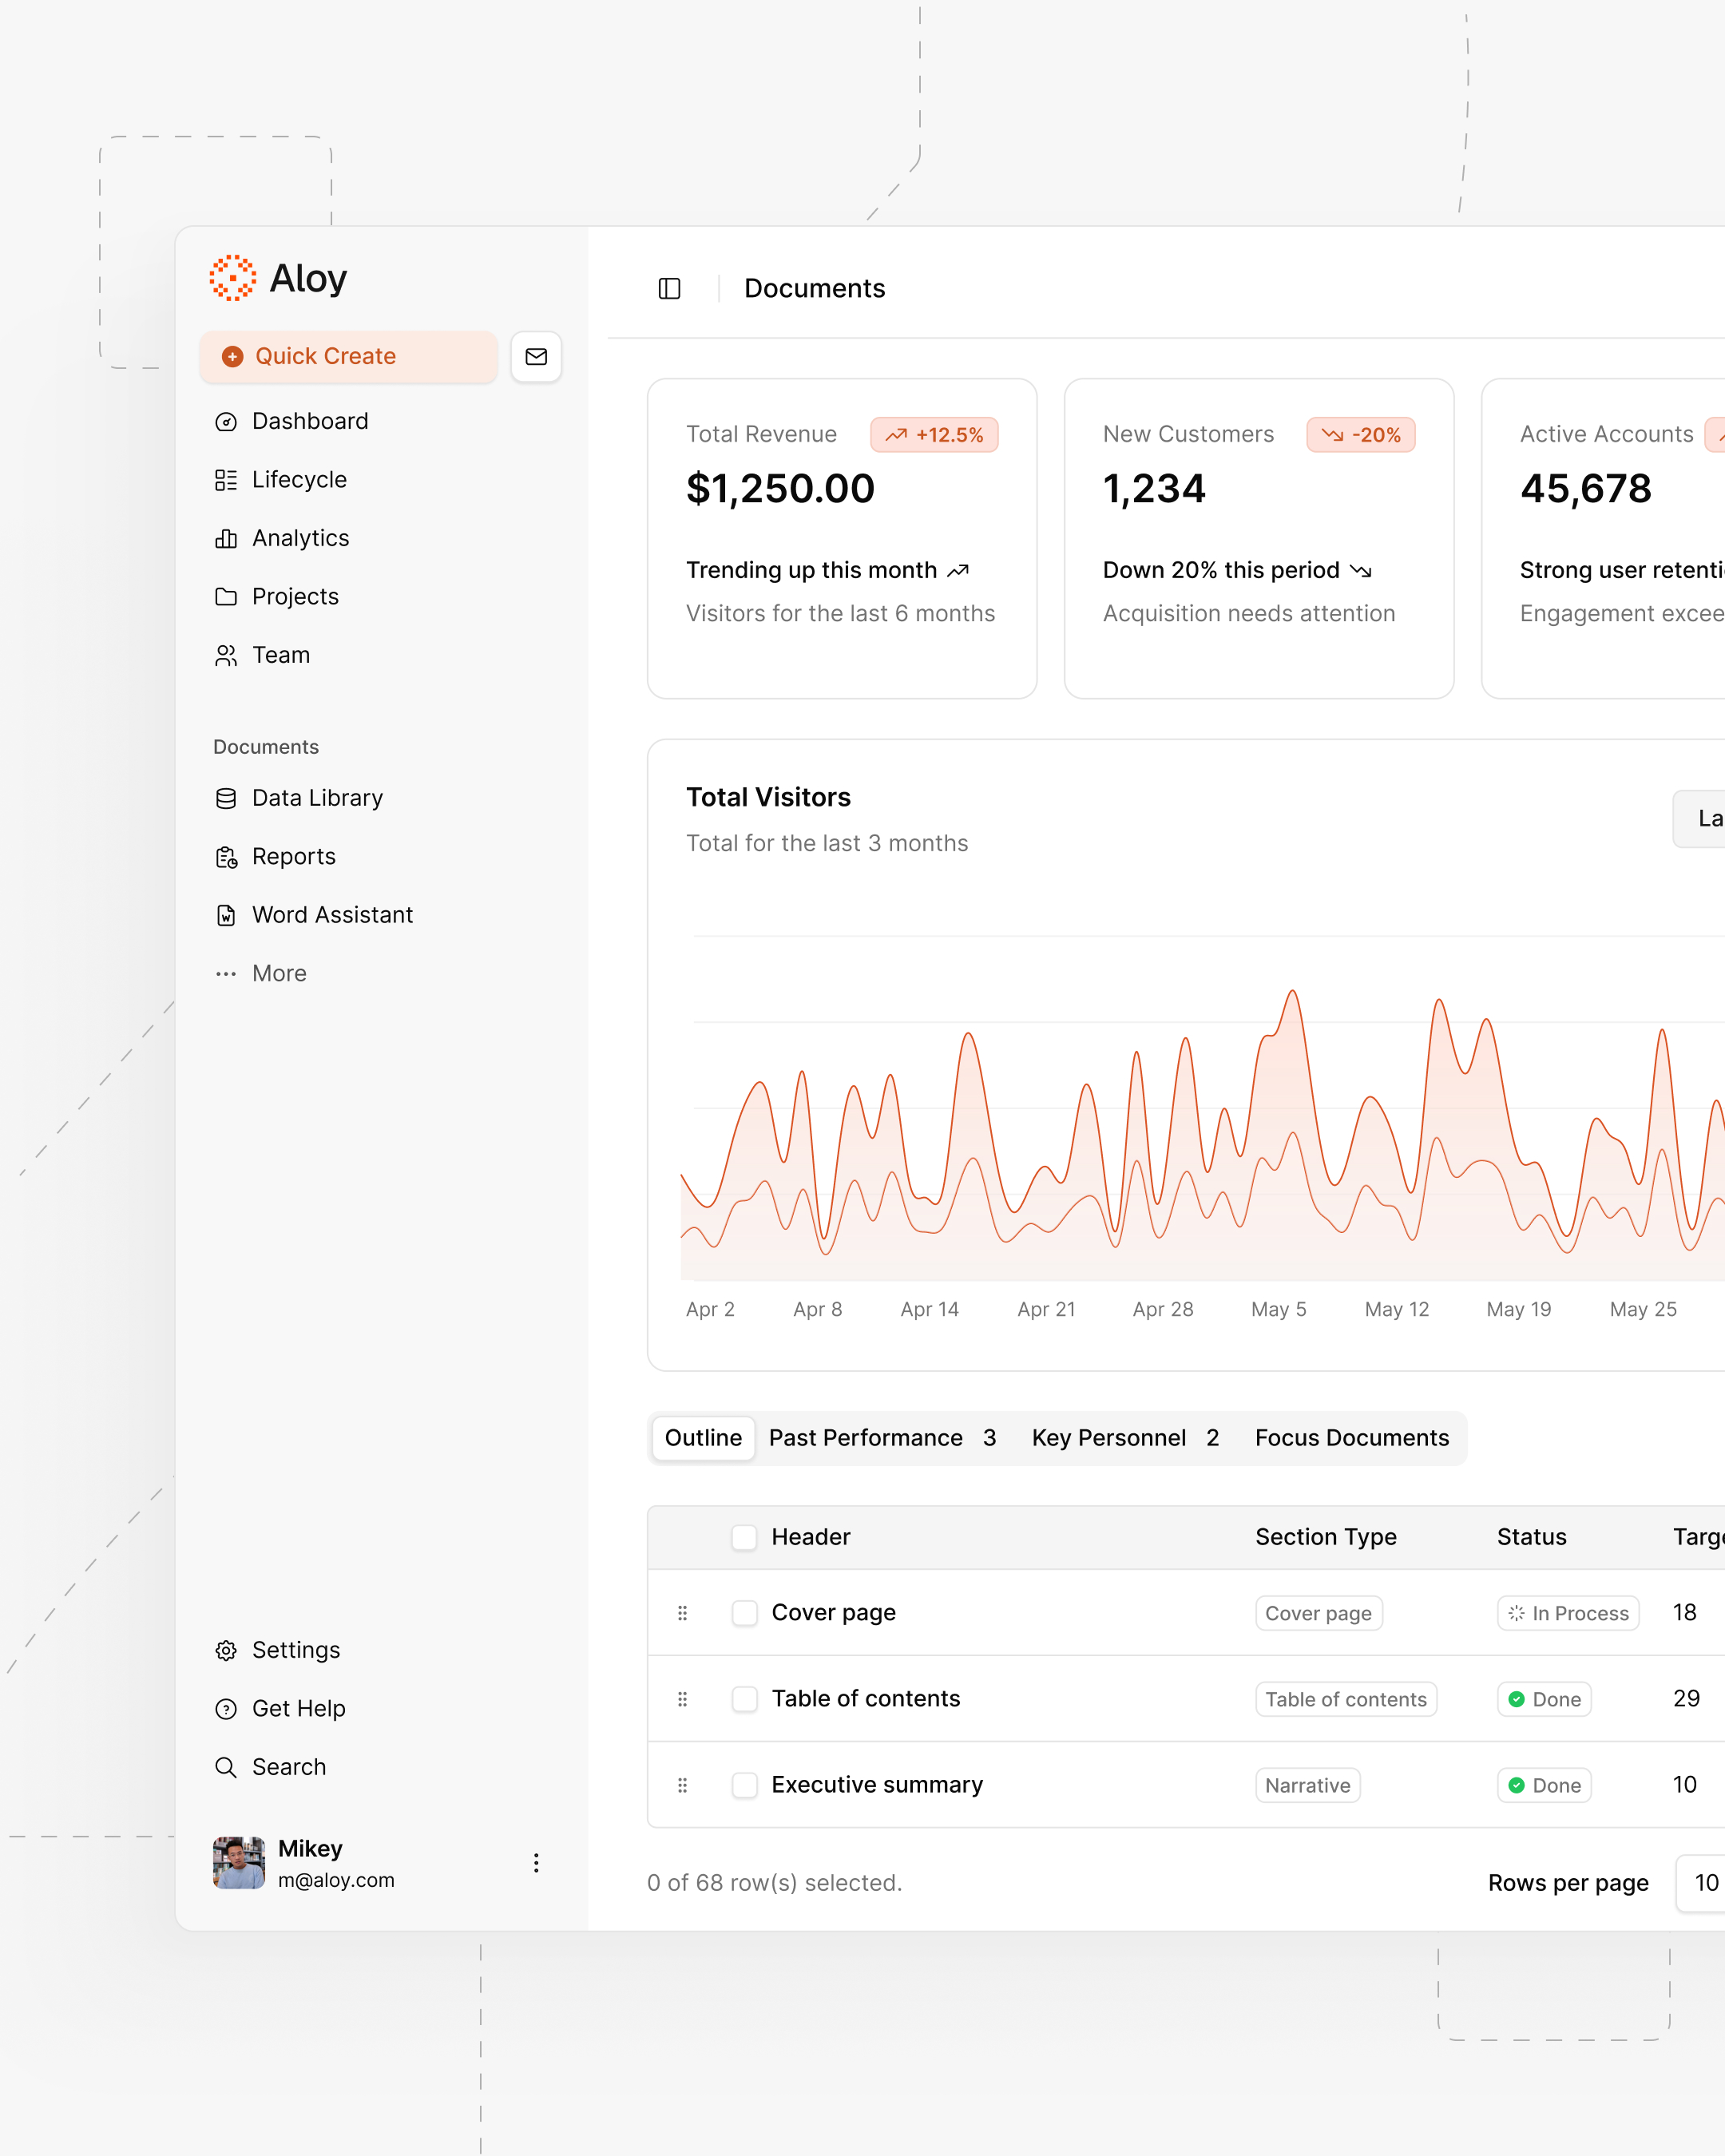The width and height of the screenshot is (1725, 2156).
Task: Open Analytics from the sidebar
Action: (299, 538)
